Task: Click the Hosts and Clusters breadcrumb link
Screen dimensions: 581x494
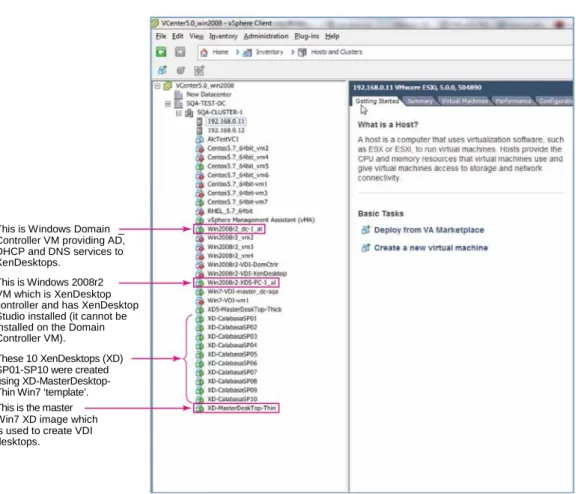Action: coord(337,52)
